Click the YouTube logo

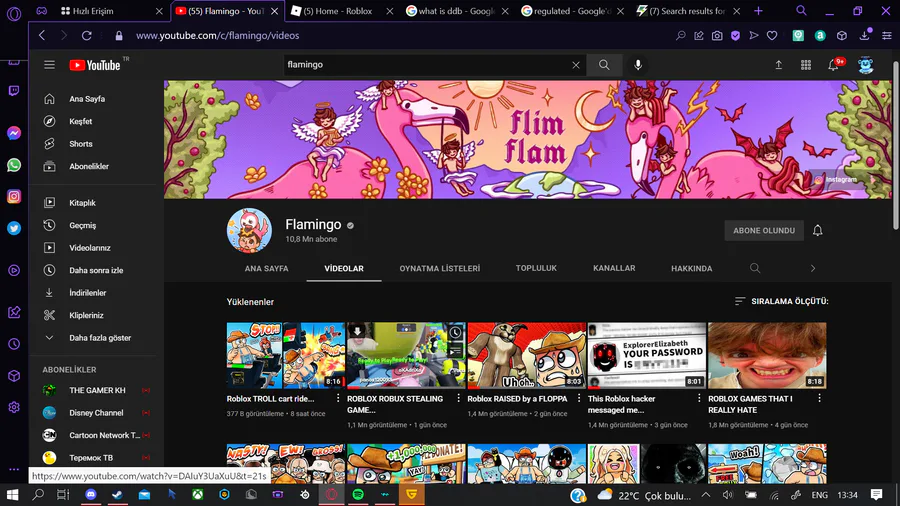click(x=95, y=65)
